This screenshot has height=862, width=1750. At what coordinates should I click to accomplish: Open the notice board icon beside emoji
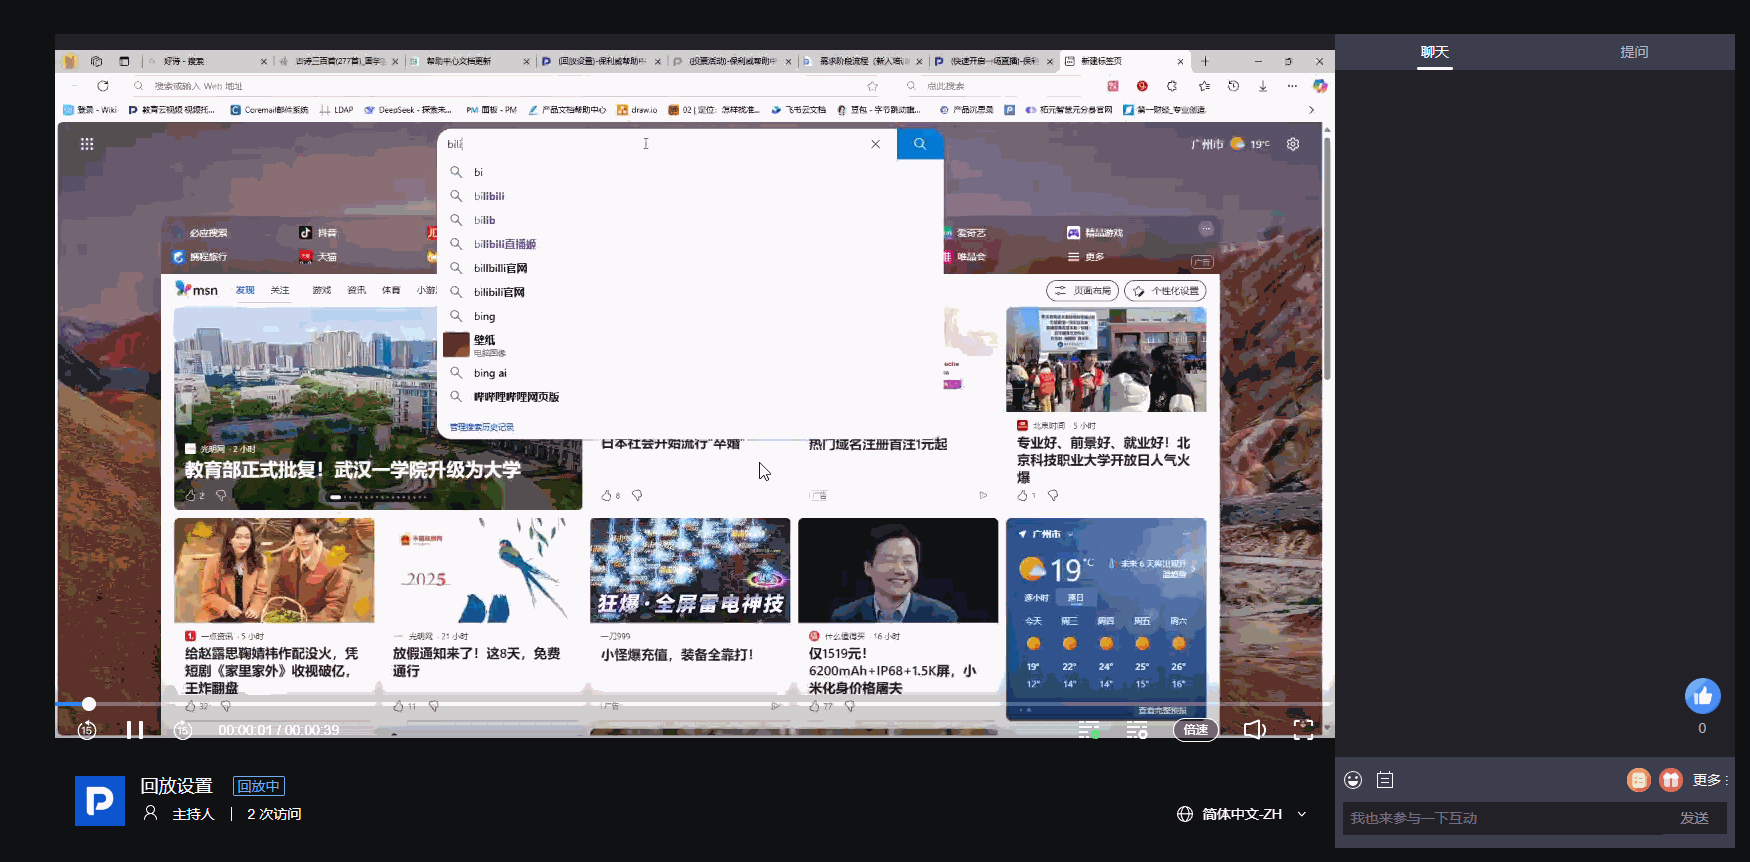(x=1385, y=780)
